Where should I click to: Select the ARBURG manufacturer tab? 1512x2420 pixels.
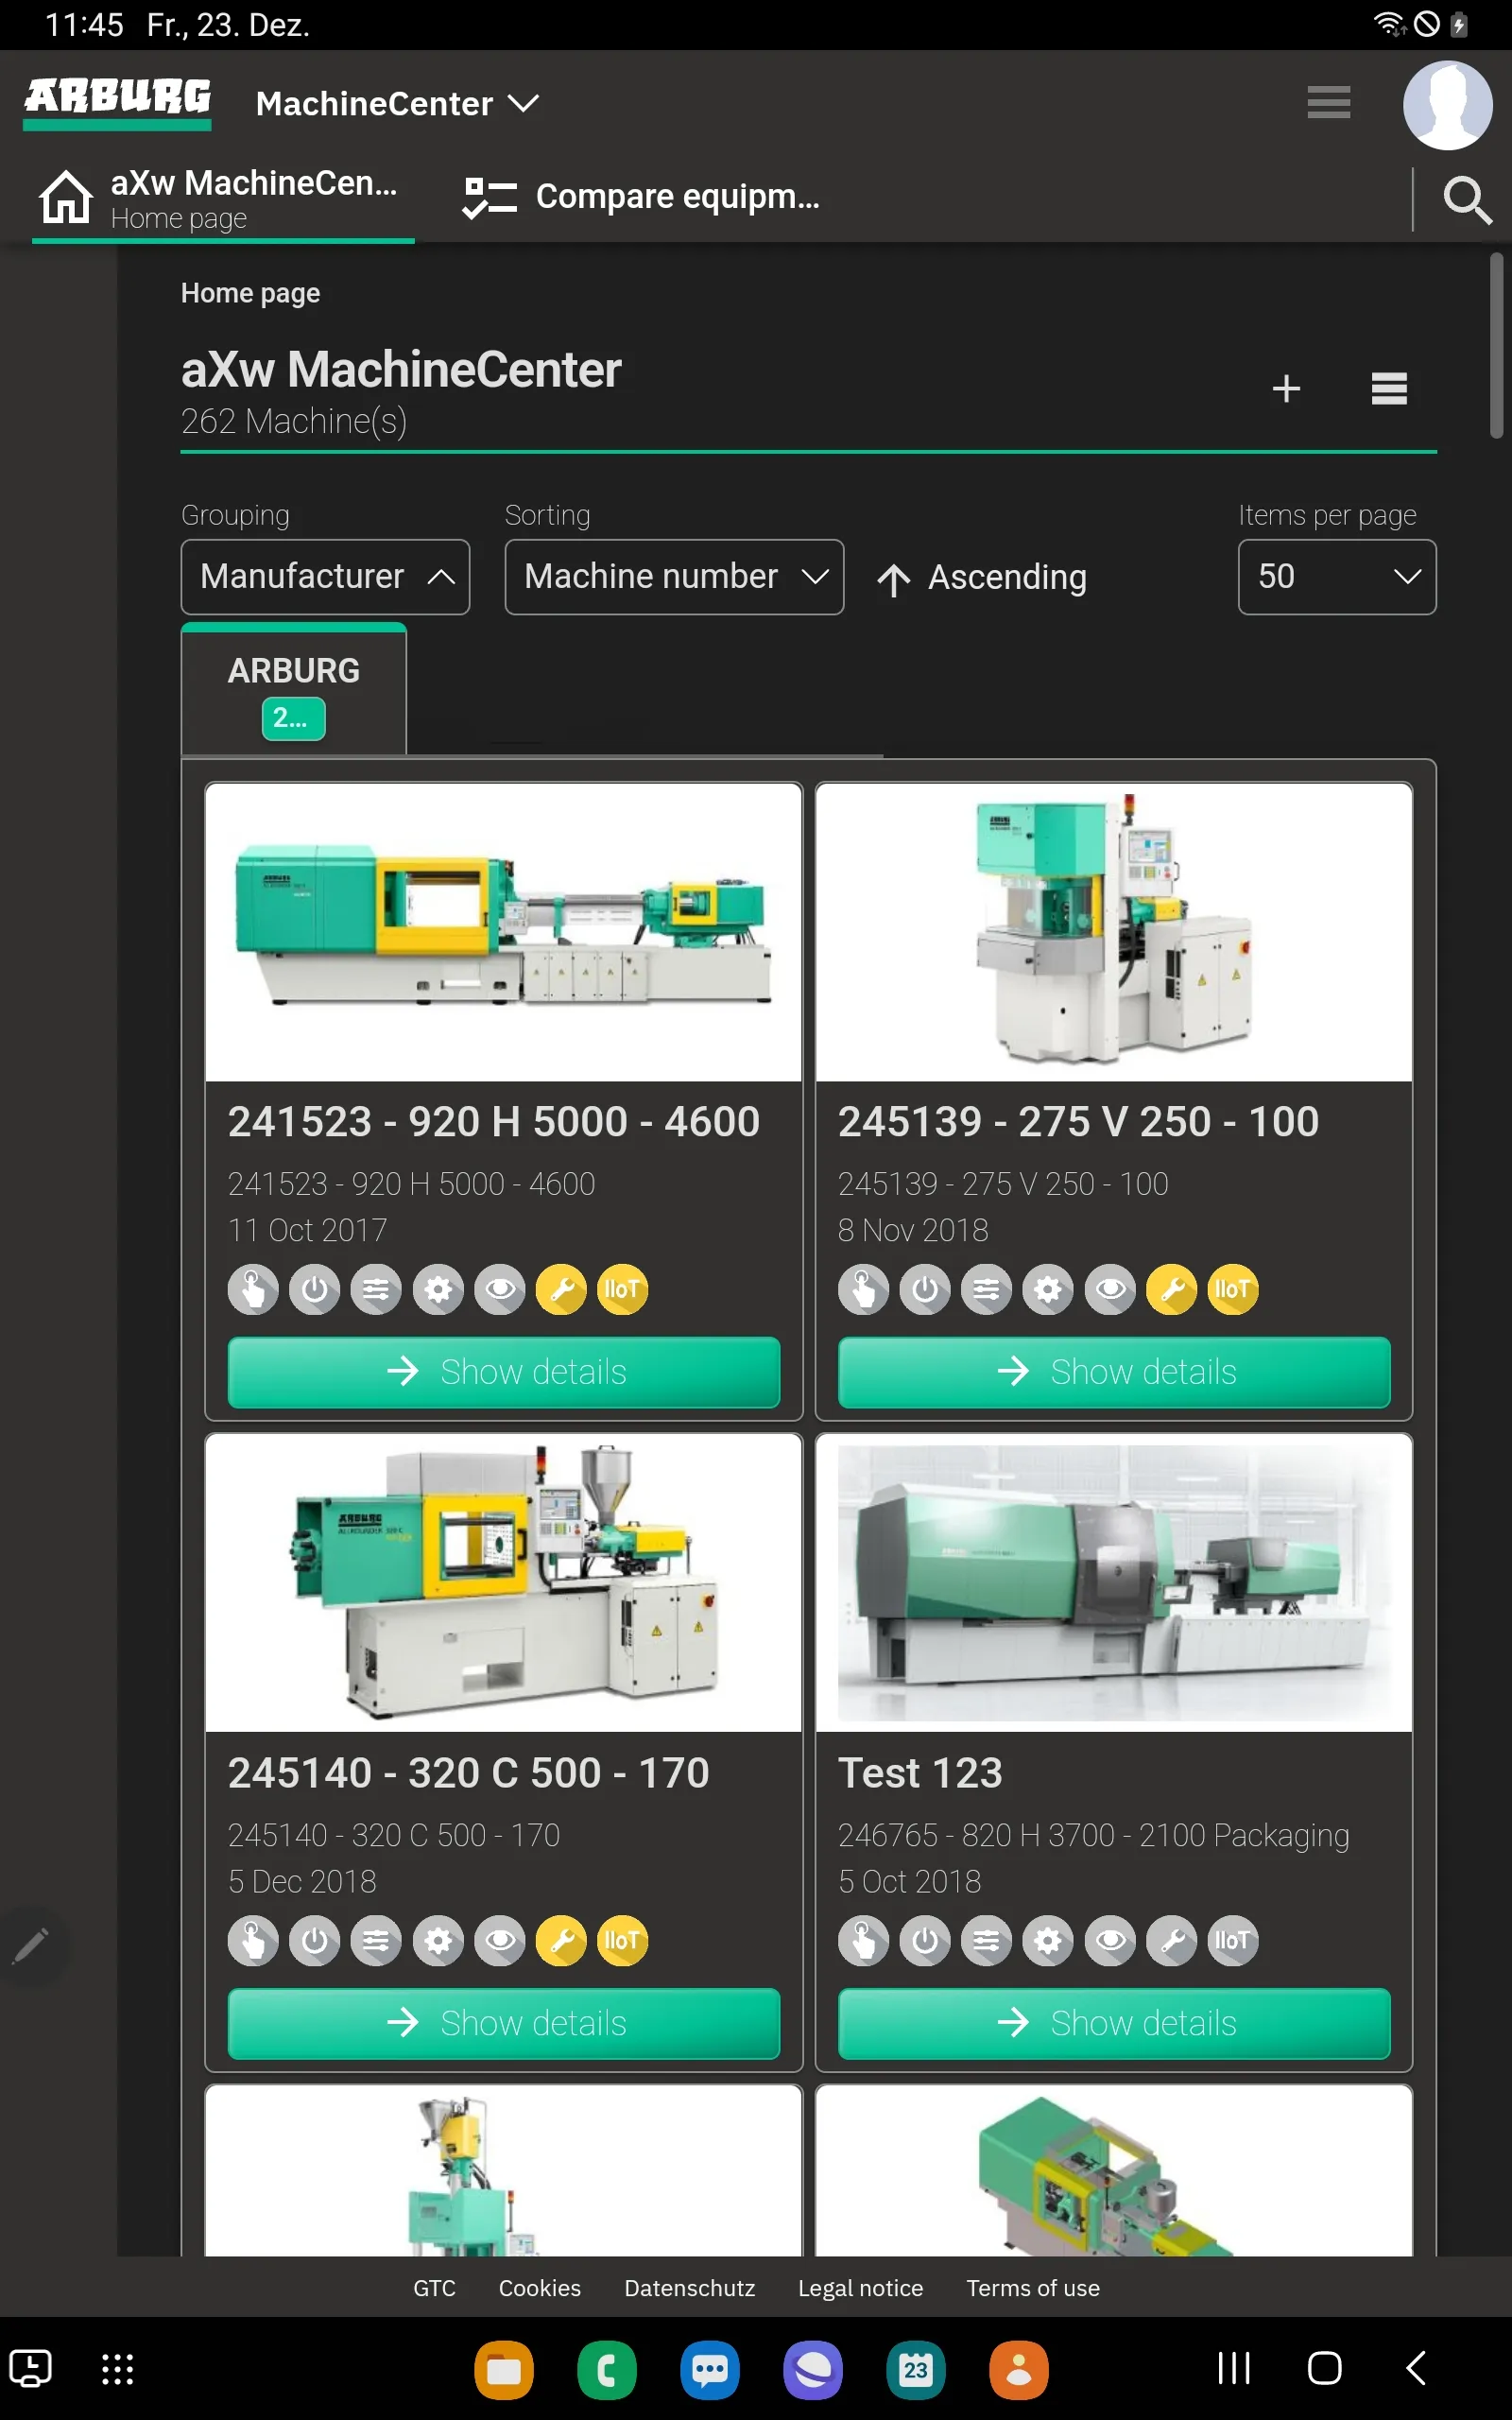point(294,690)
